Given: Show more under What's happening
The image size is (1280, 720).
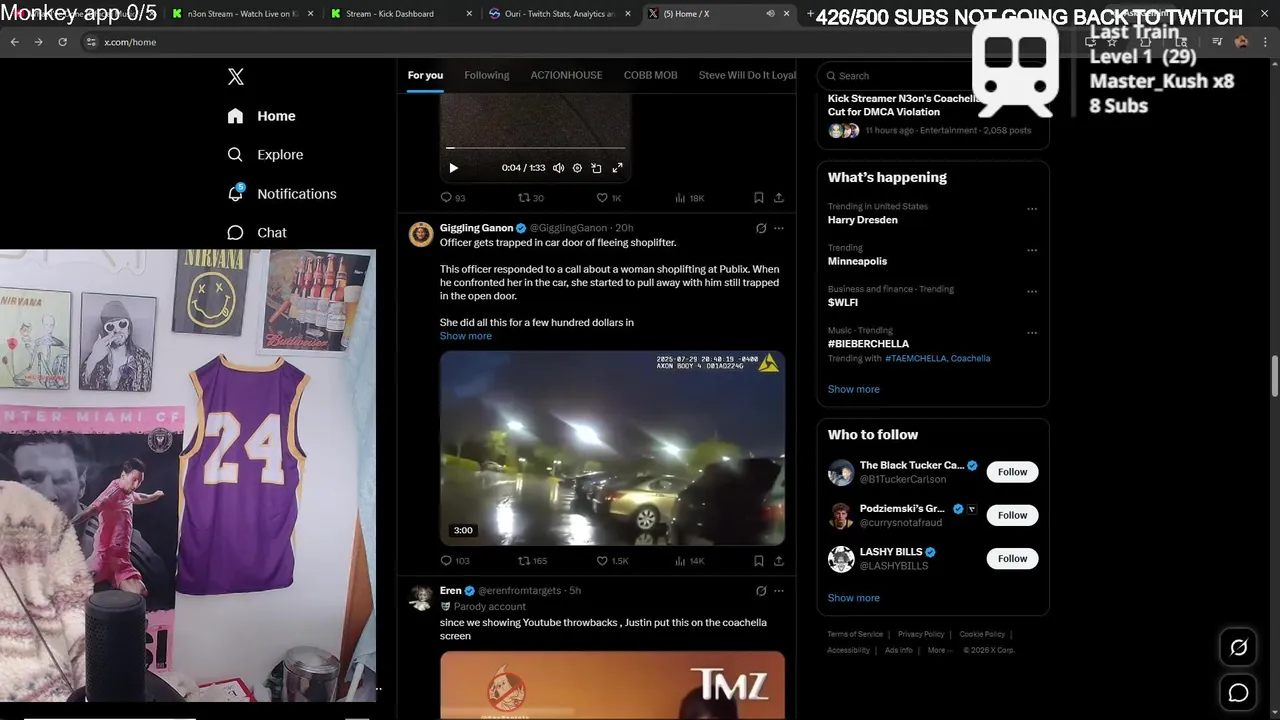Looking at the screenshot, I should point(853,389).
